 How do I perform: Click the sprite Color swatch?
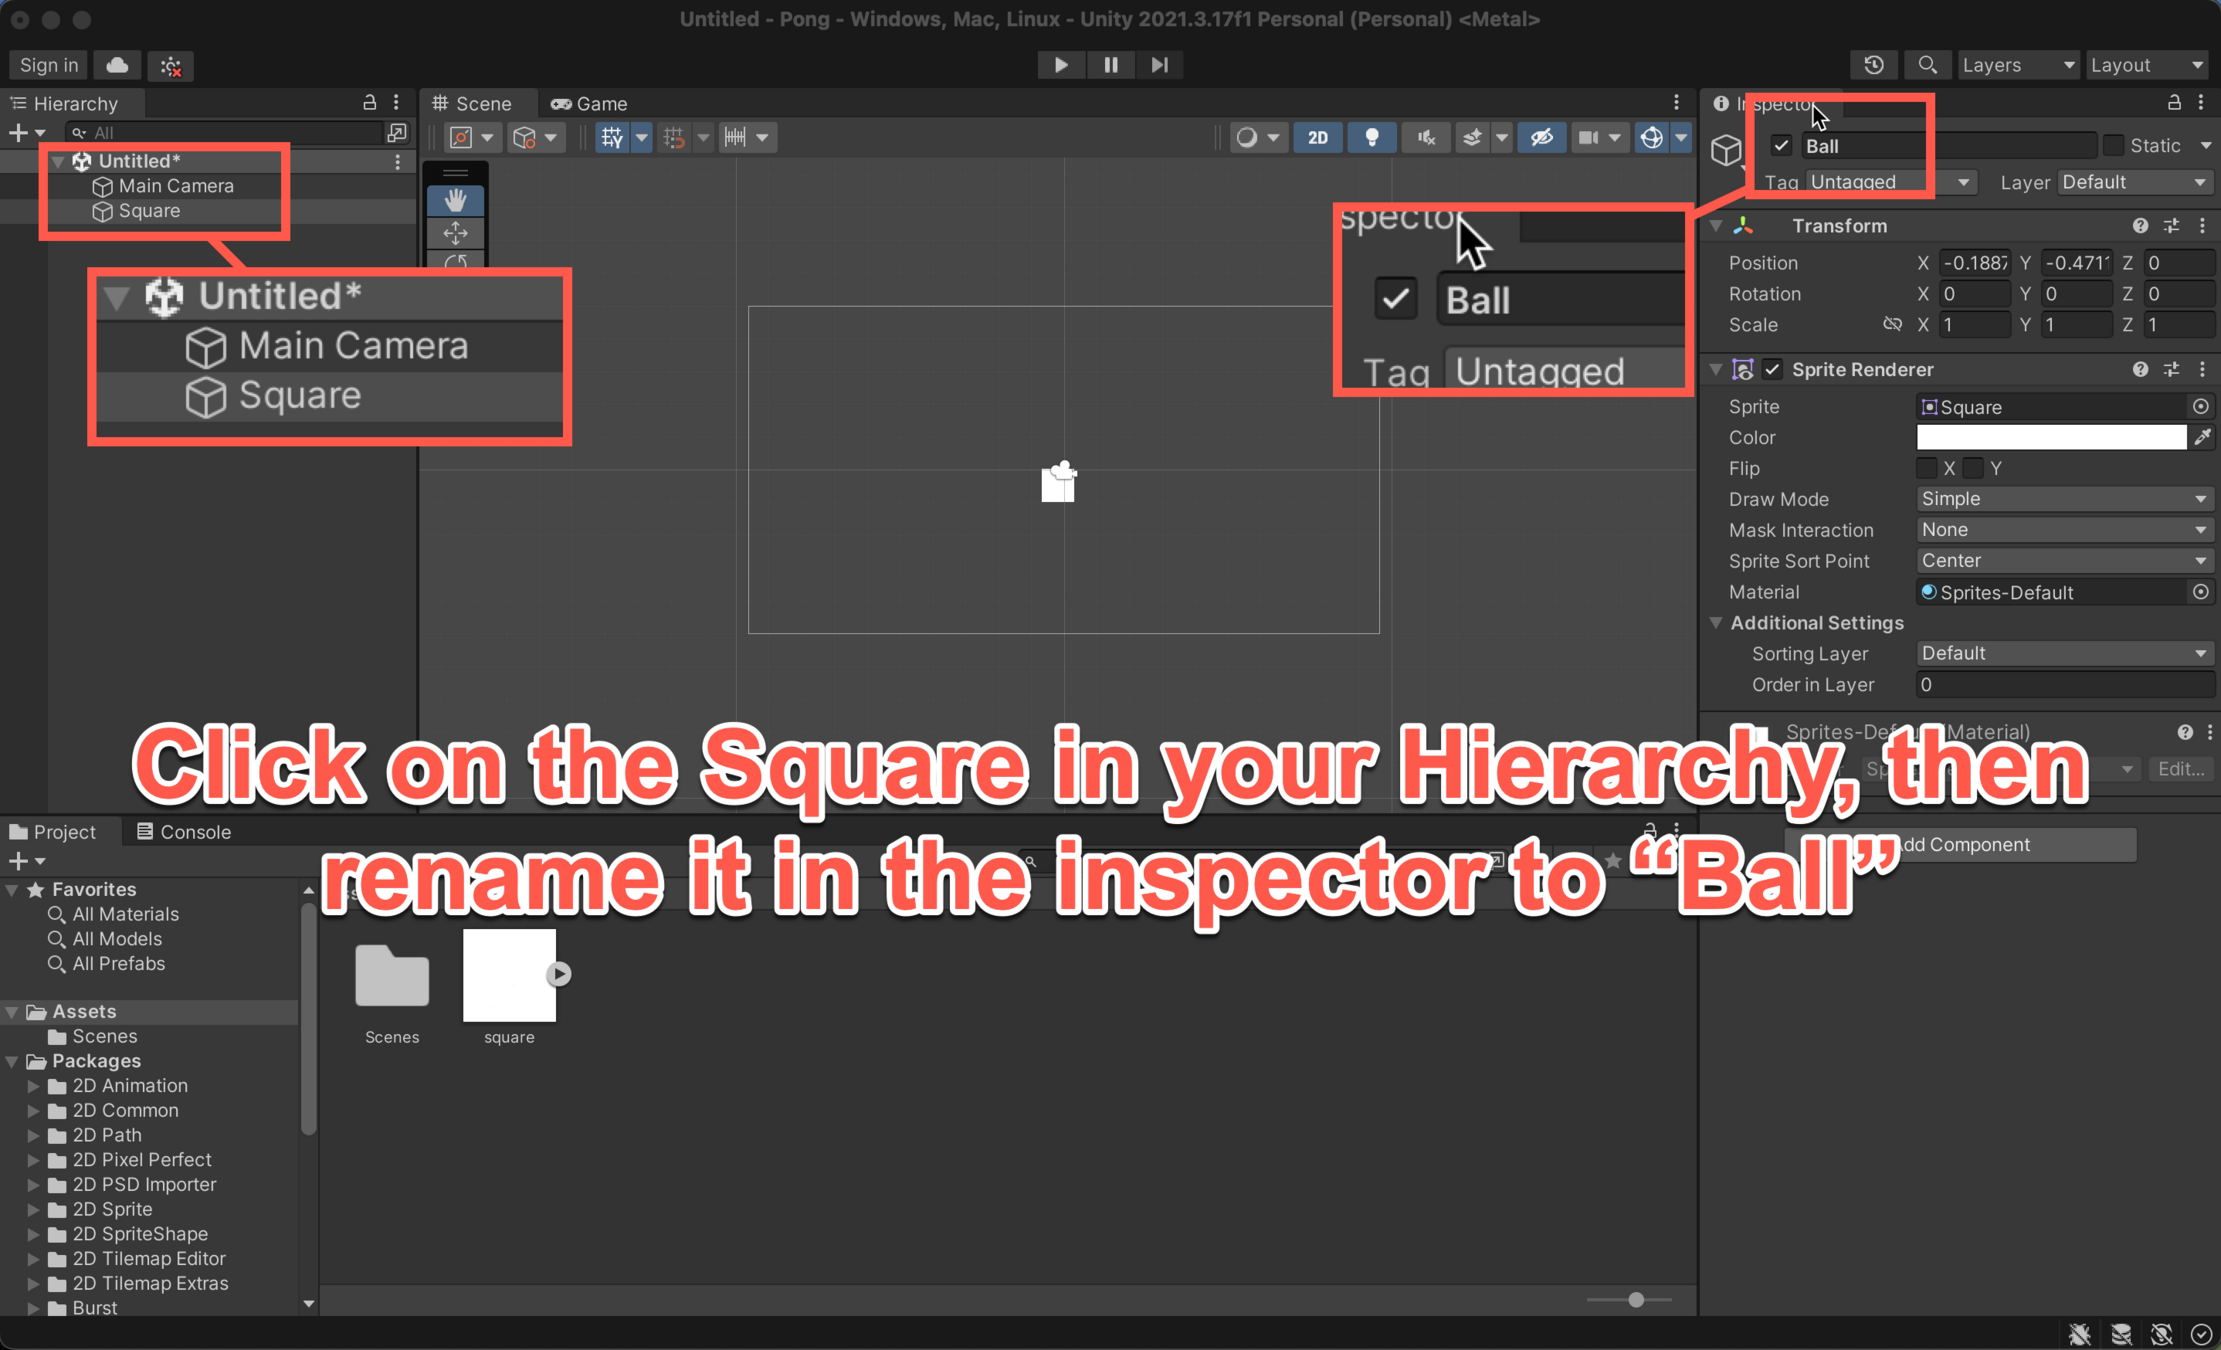tap(2050, 437)
